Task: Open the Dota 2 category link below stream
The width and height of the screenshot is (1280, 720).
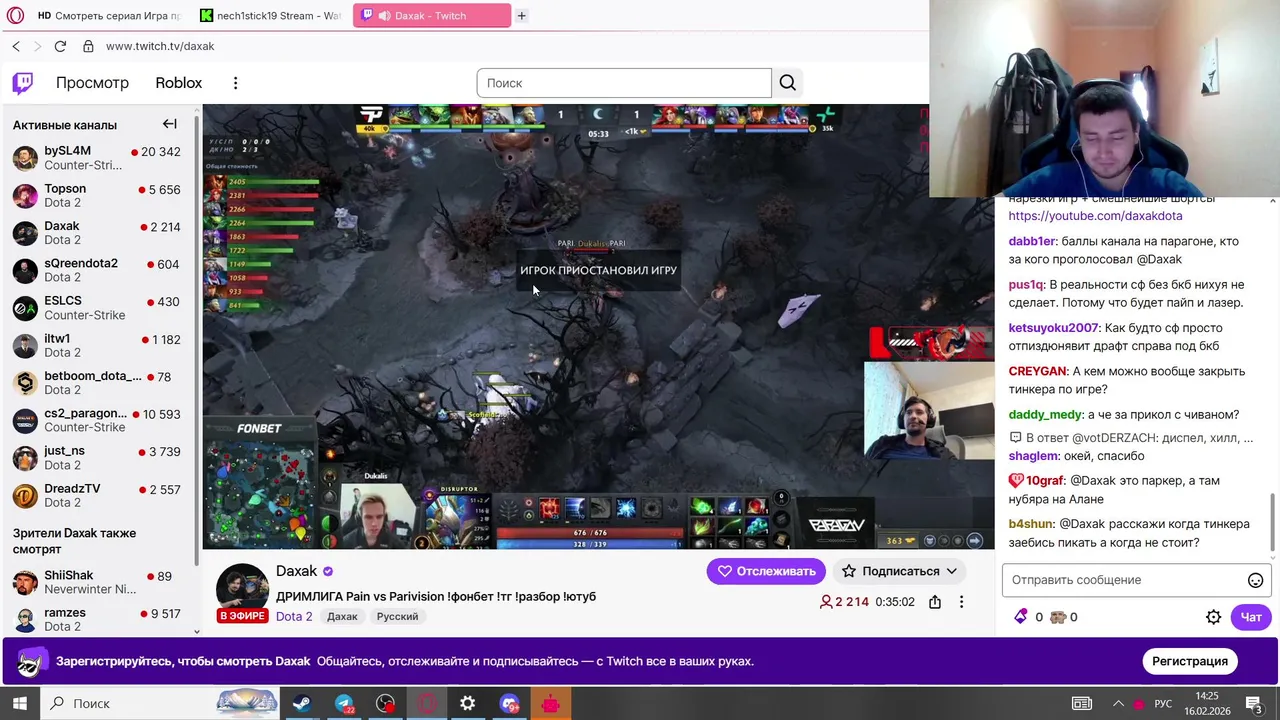Action: click(x=294, y=616)
